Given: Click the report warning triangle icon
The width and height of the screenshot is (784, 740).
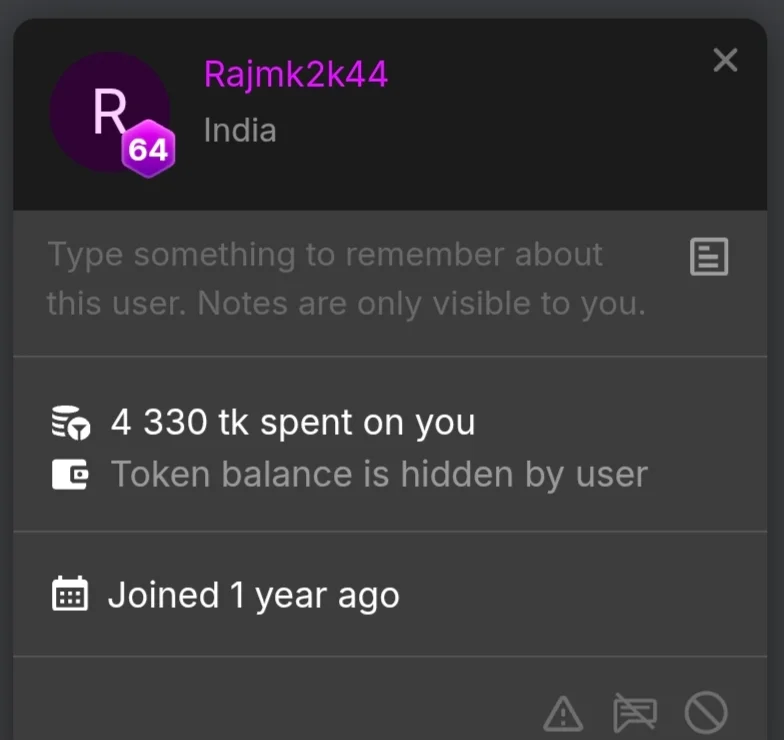Looking at the screenshot, I should tap(563, 713).
